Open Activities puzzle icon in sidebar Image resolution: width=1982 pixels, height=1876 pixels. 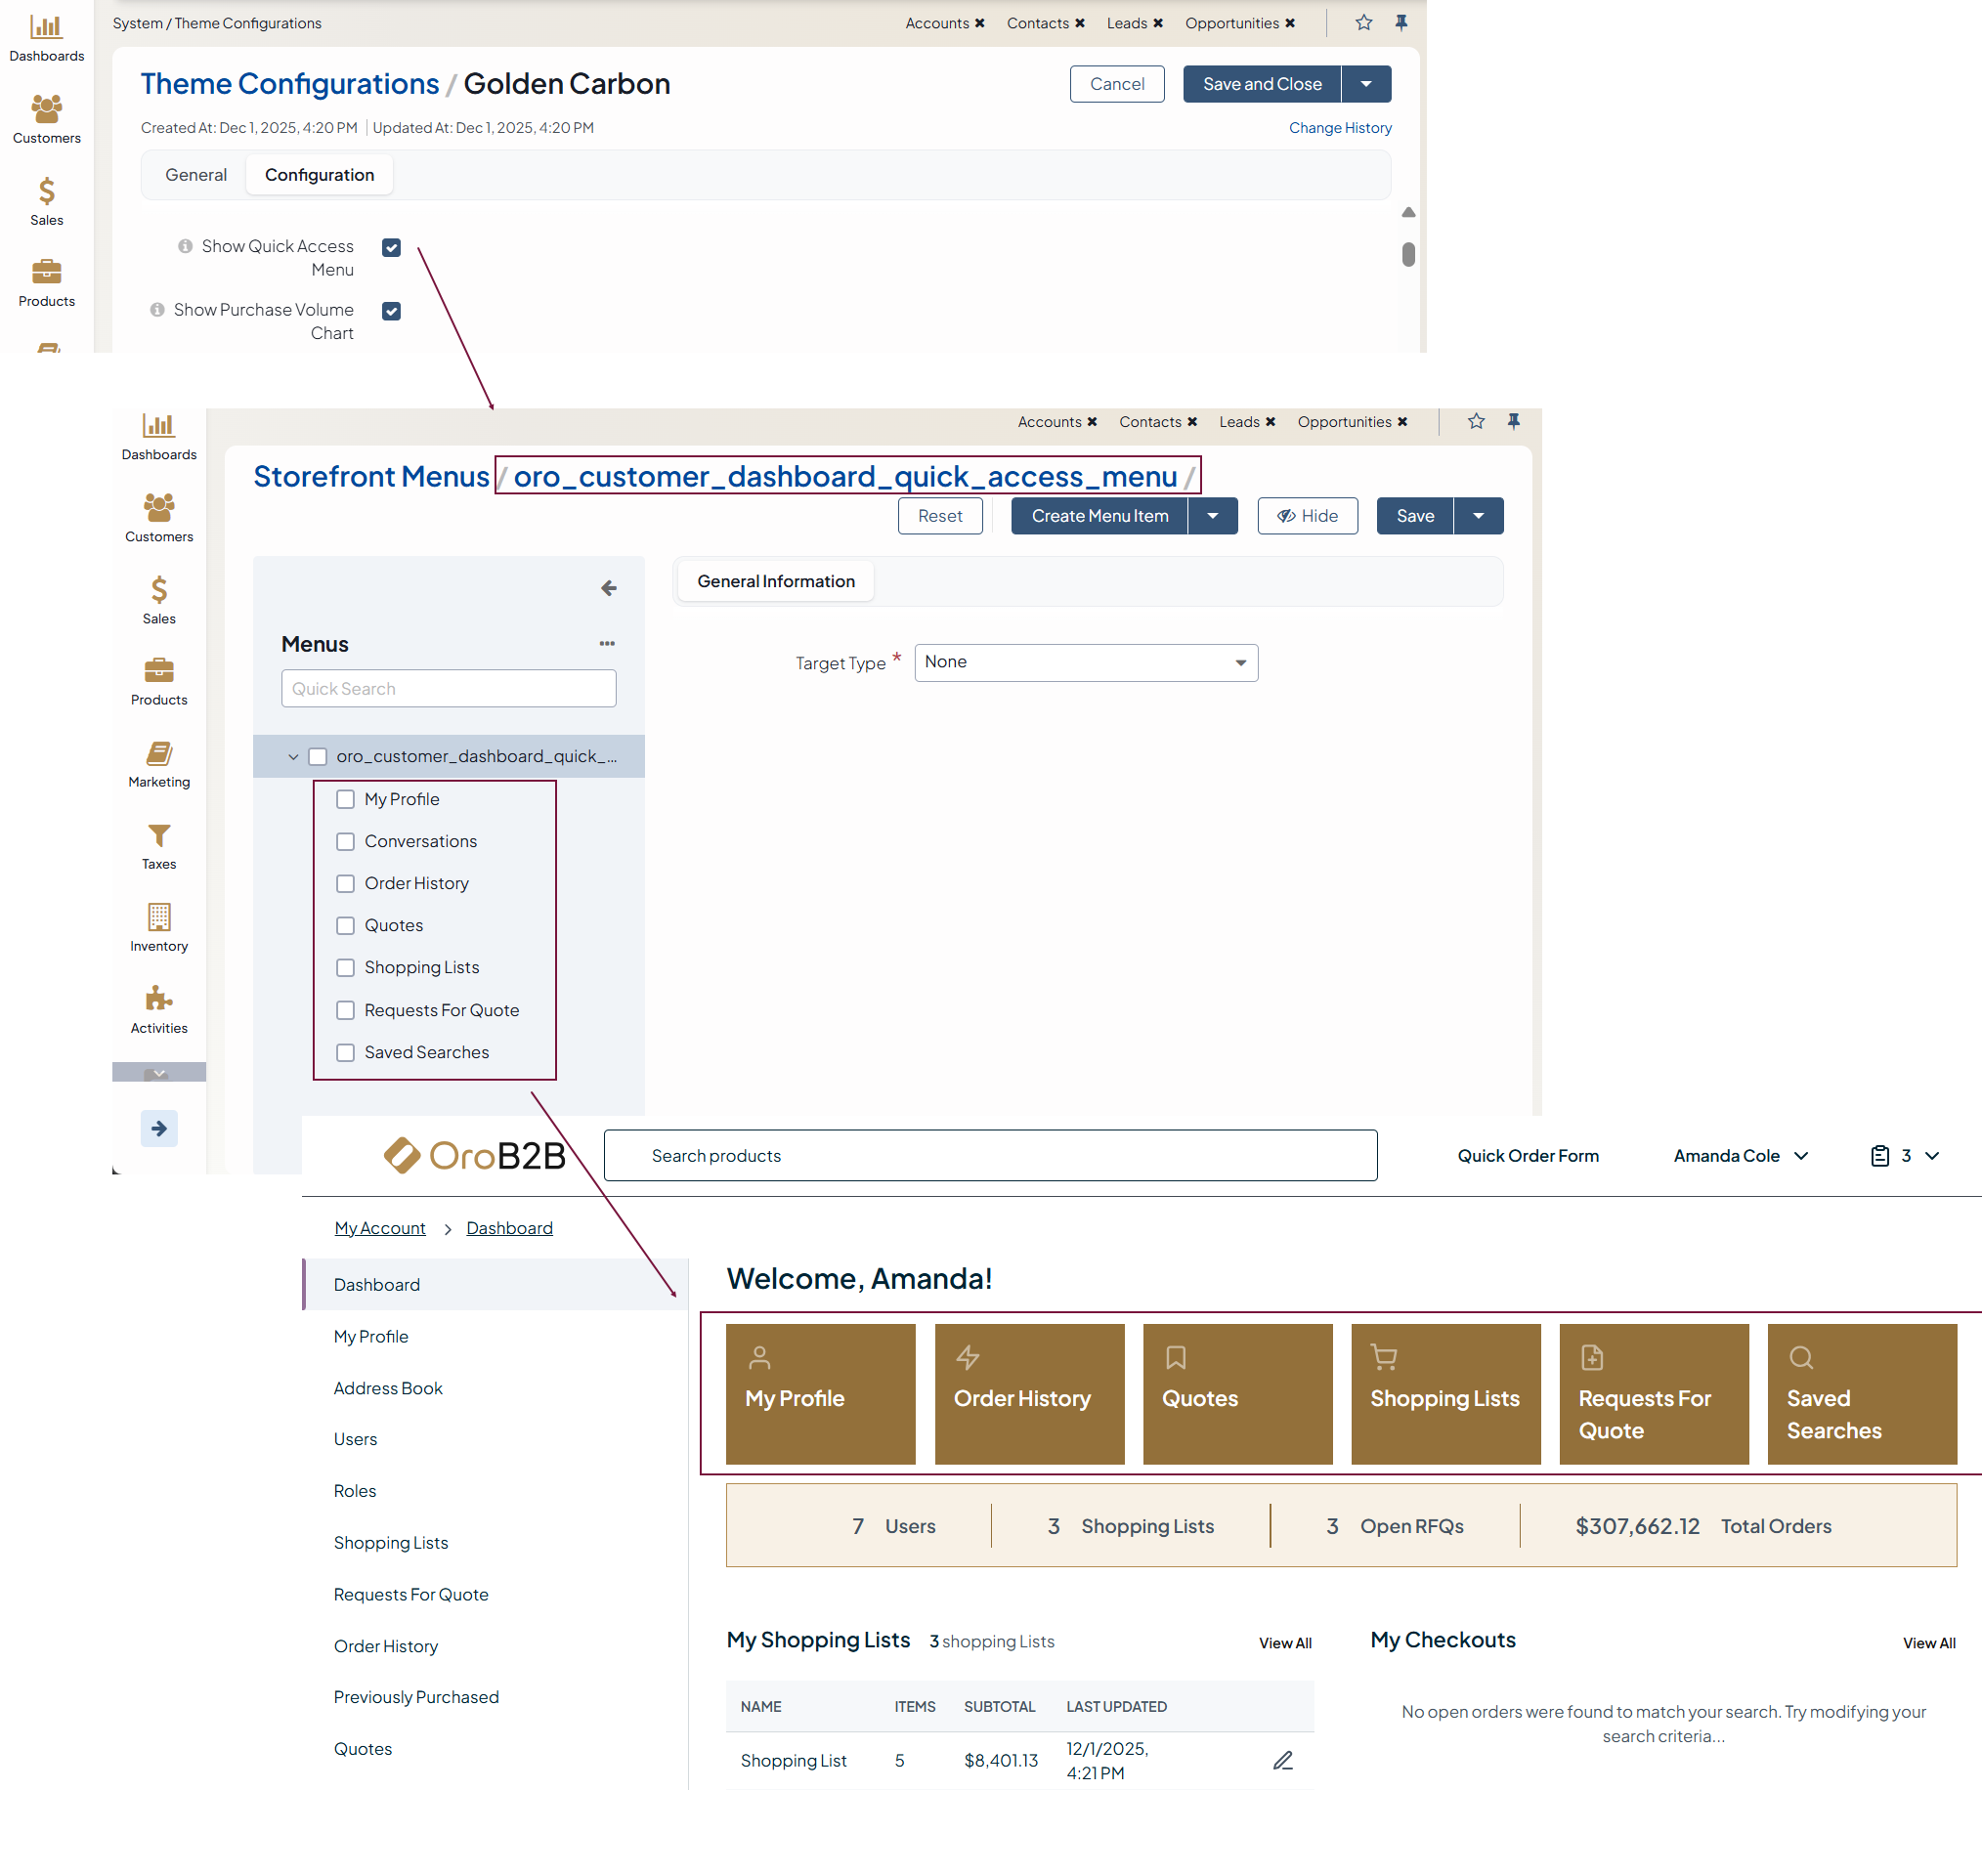[x=159, y=1000]
